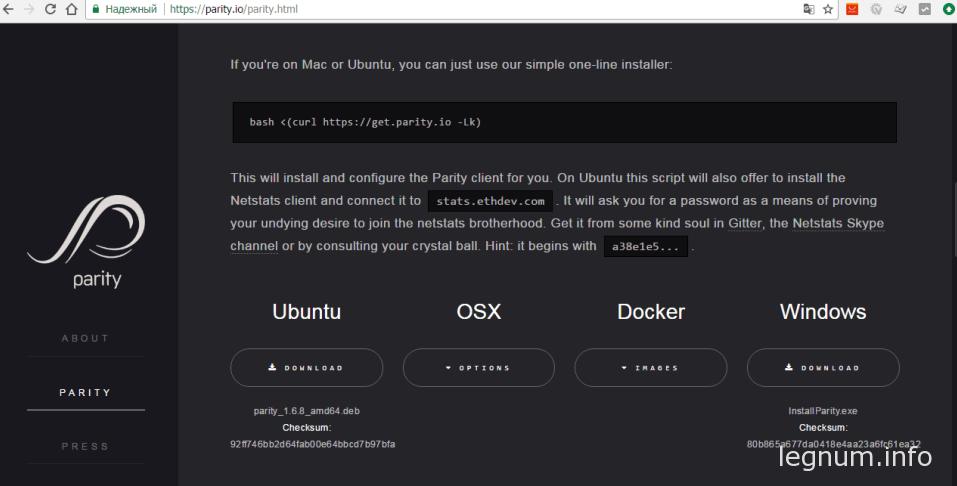Select the Parity sidebar menu item
This screenshot has height=486, width=957.
[x=86, y=392]
